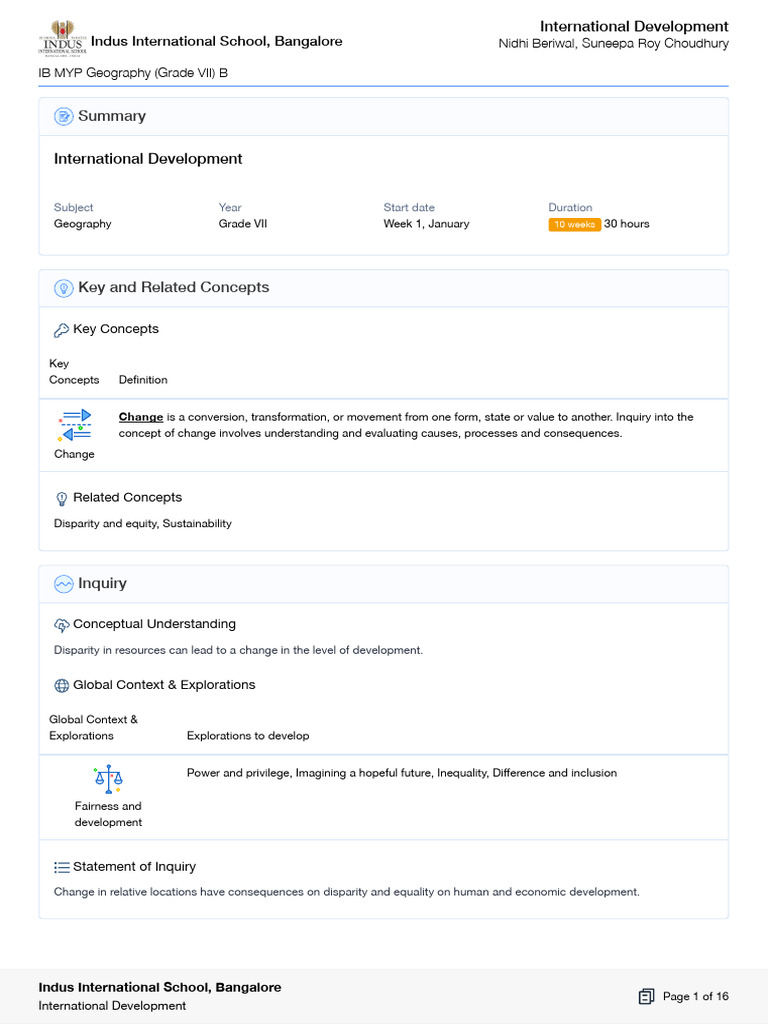Click the orange 10 weeks duration badge
This screenshot has width=768, height=1024.
coord(574,224)
